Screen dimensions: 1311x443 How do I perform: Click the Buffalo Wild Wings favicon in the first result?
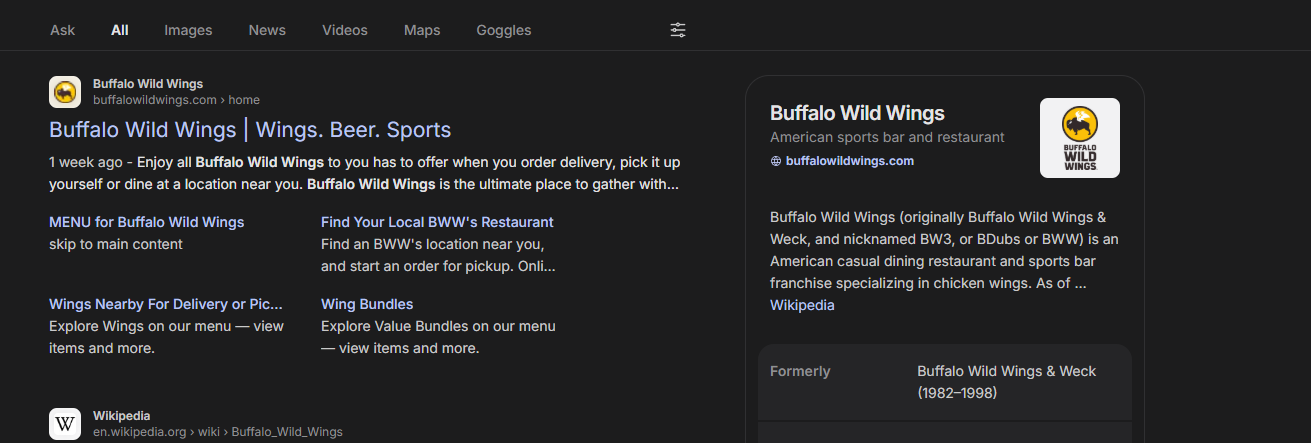click(65, 92)
